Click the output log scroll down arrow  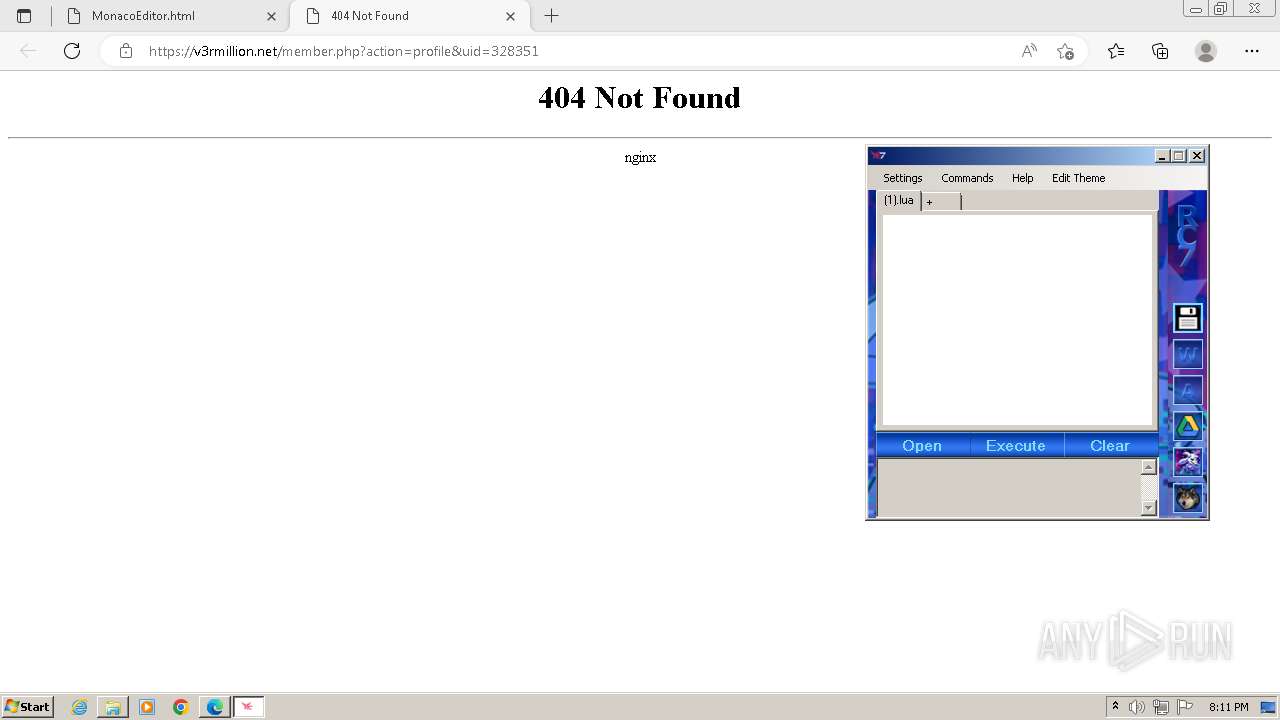1148,508
